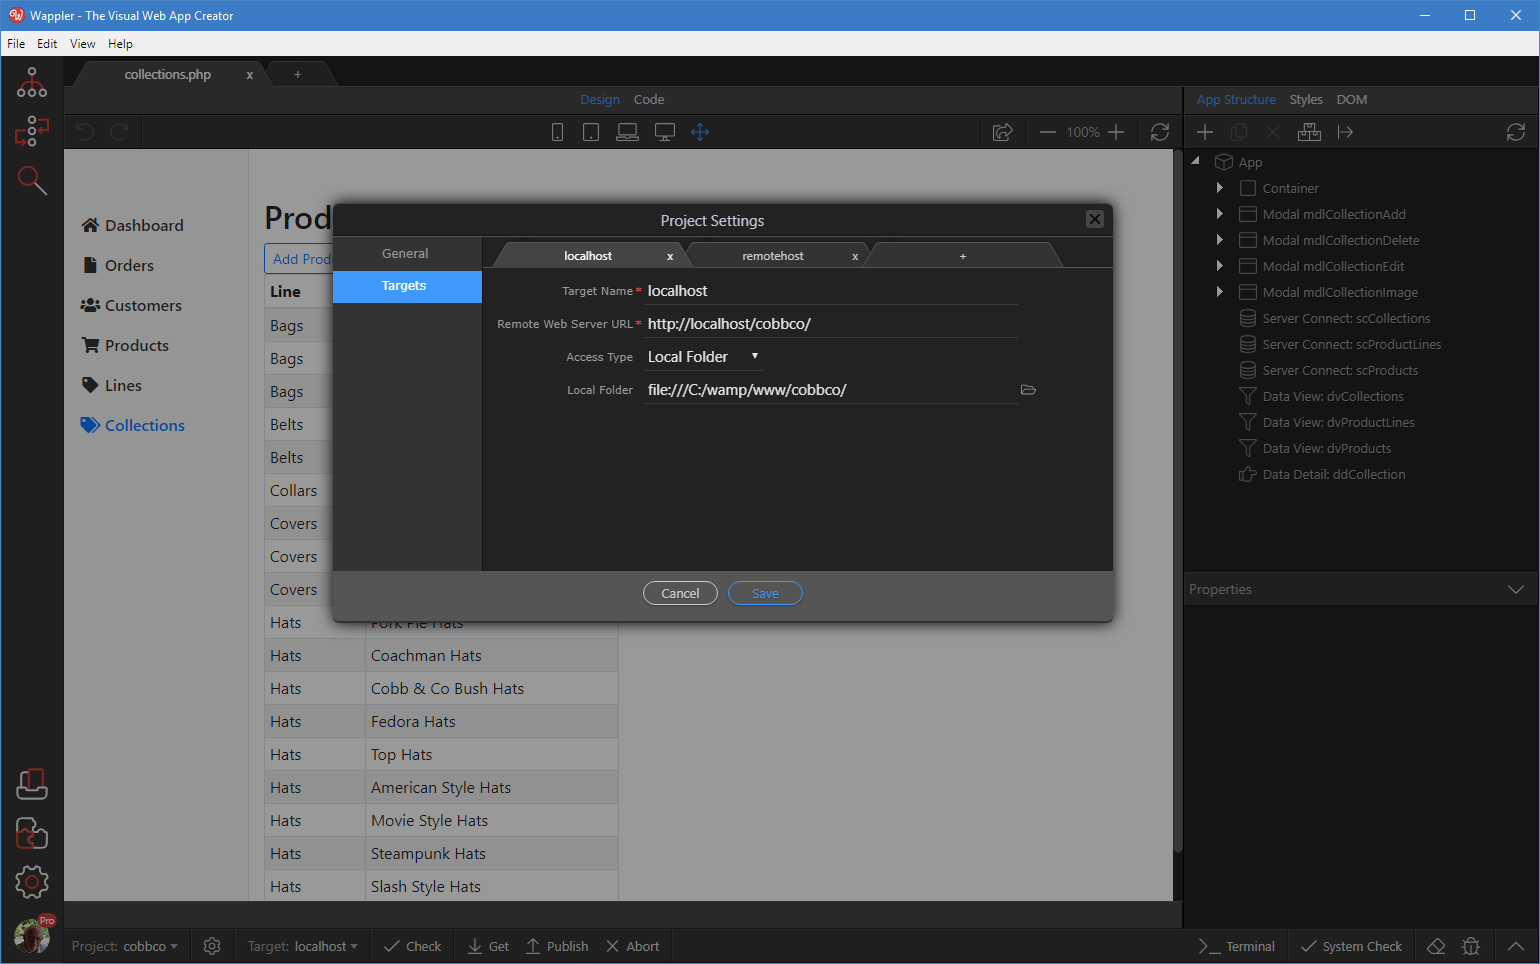Click the magnifier search icon in sidebar
Screen dimensions: 1540x964
point(31,180)
